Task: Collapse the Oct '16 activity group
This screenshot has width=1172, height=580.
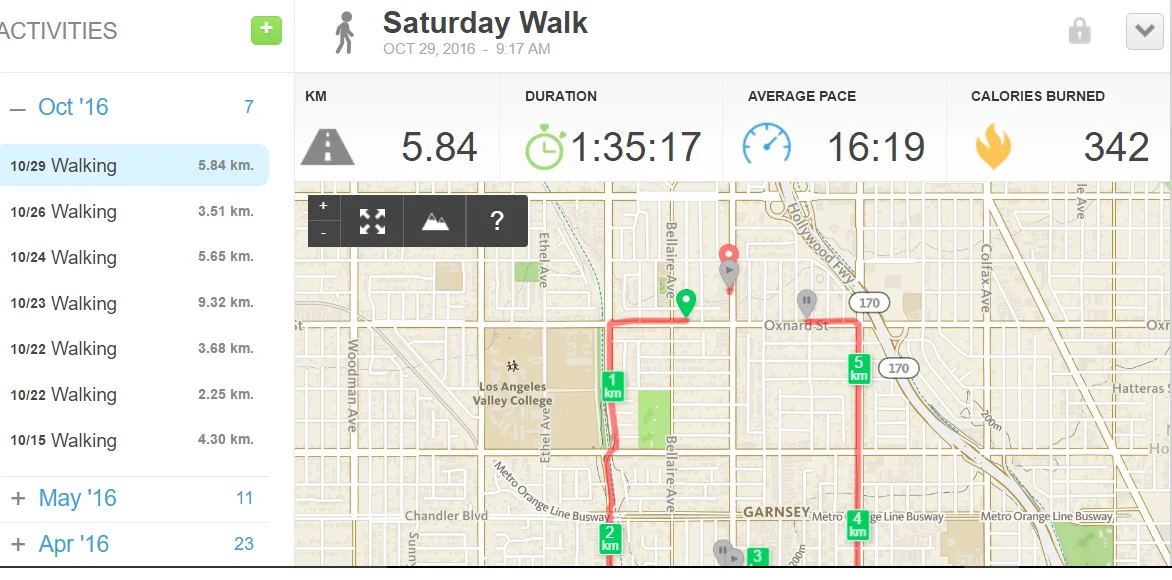Action: [x=18, y=108]
